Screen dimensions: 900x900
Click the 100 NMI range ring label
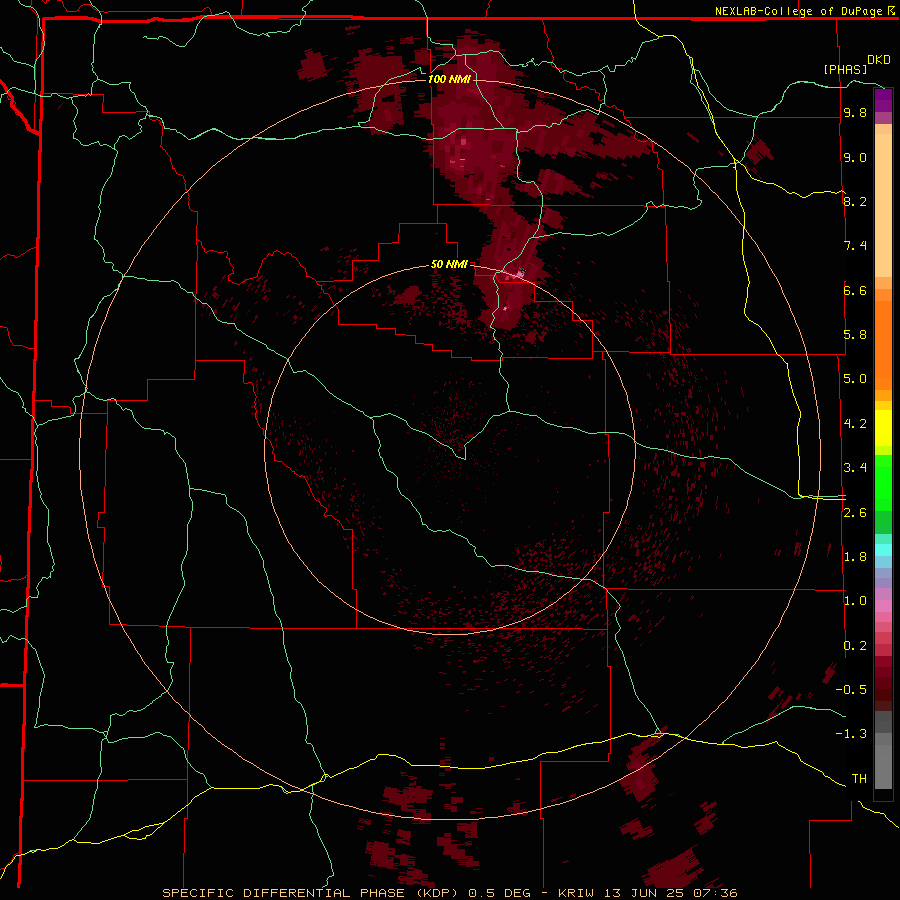click(x=449, y=79)
